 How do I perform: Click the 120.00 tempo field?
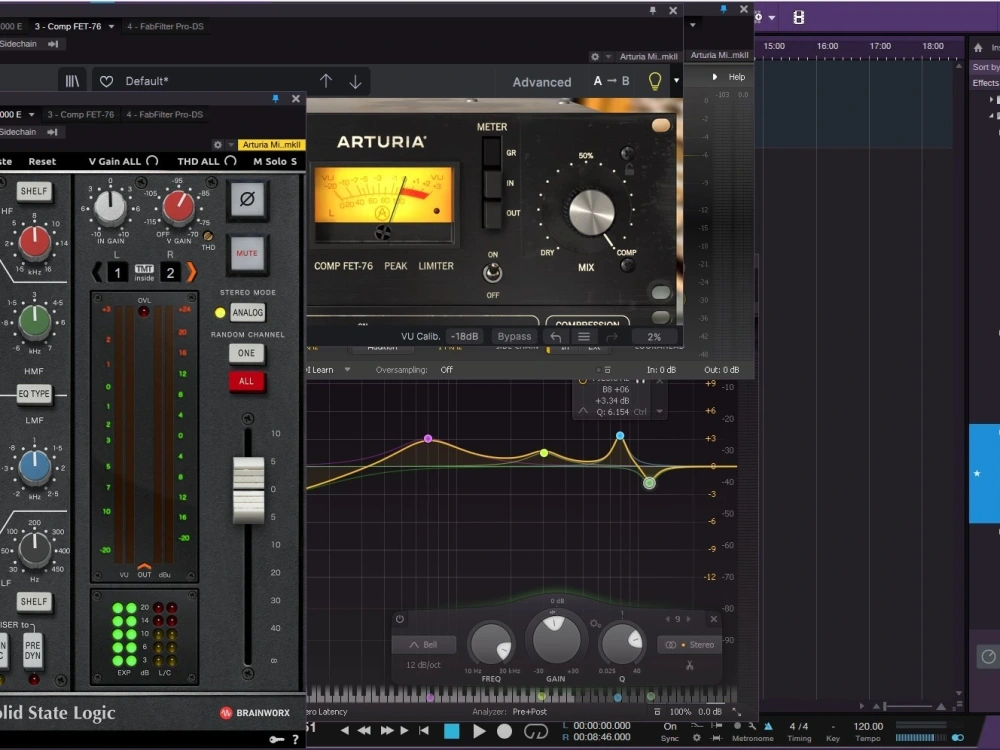coord(868,726)
